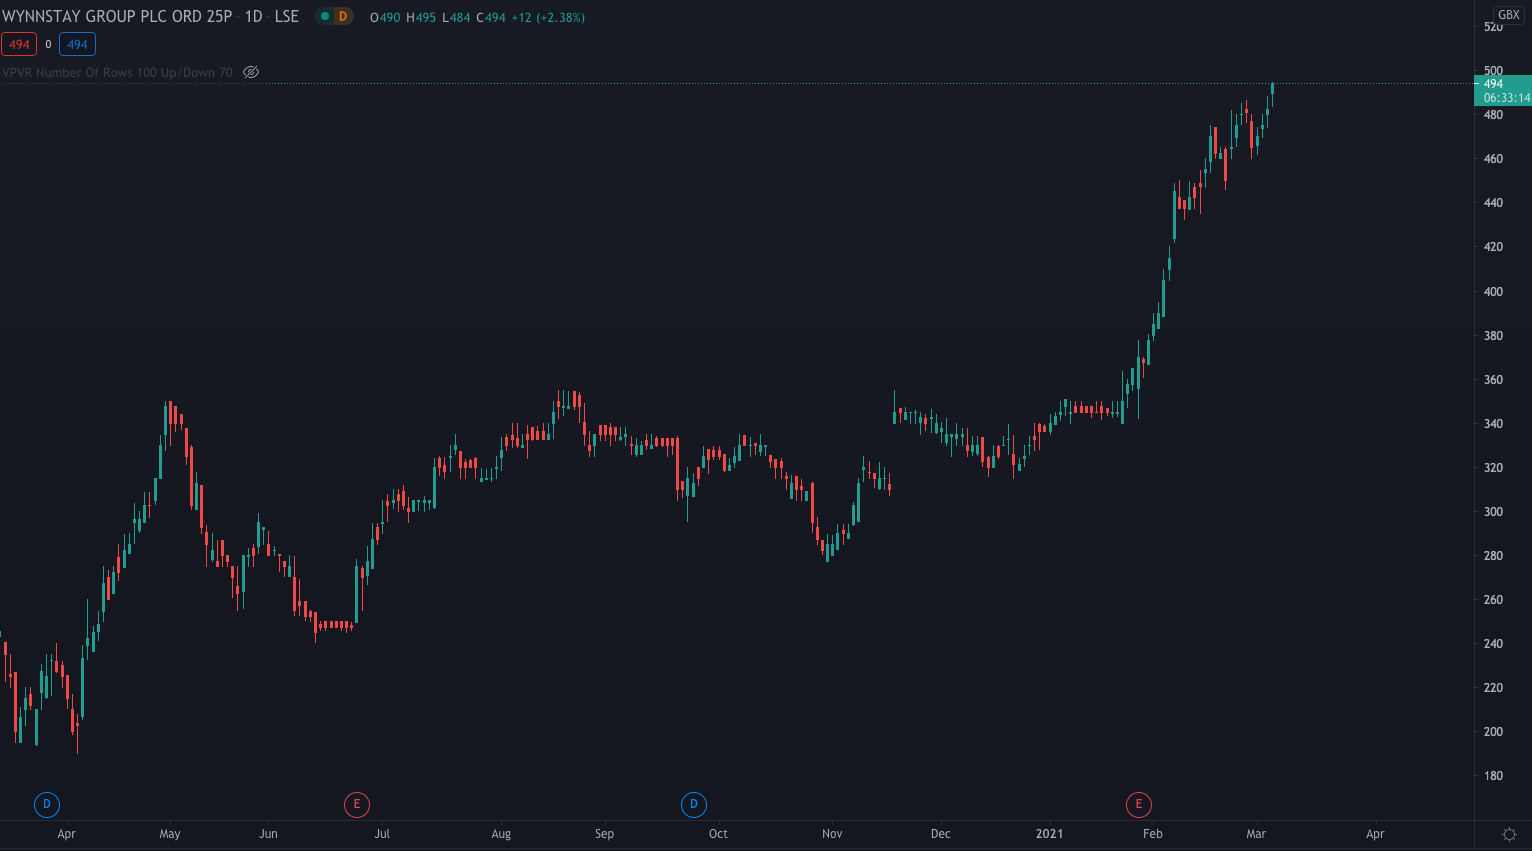Open the earnings marker near February
Screen dimensions: 1532x851
1138,804
